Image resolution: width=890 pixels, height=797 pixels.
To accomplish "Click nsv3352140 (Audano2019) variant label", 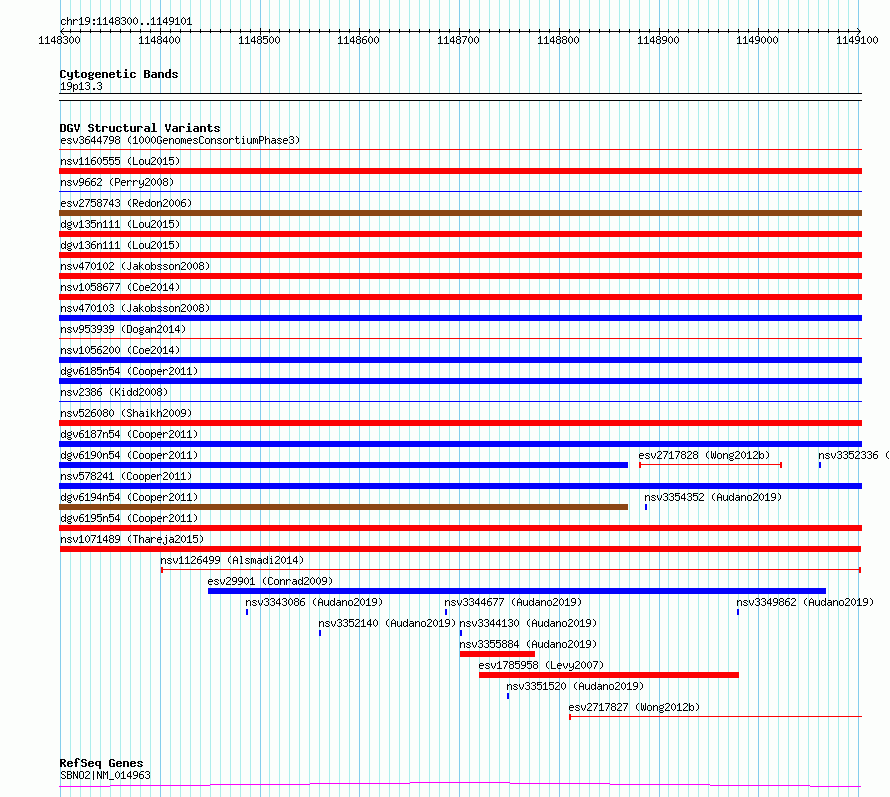I will click(387, 623).
